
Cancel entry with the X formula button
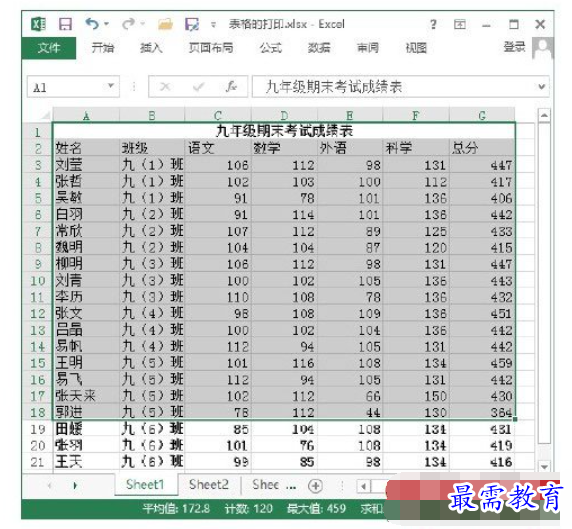click(165, 87)
